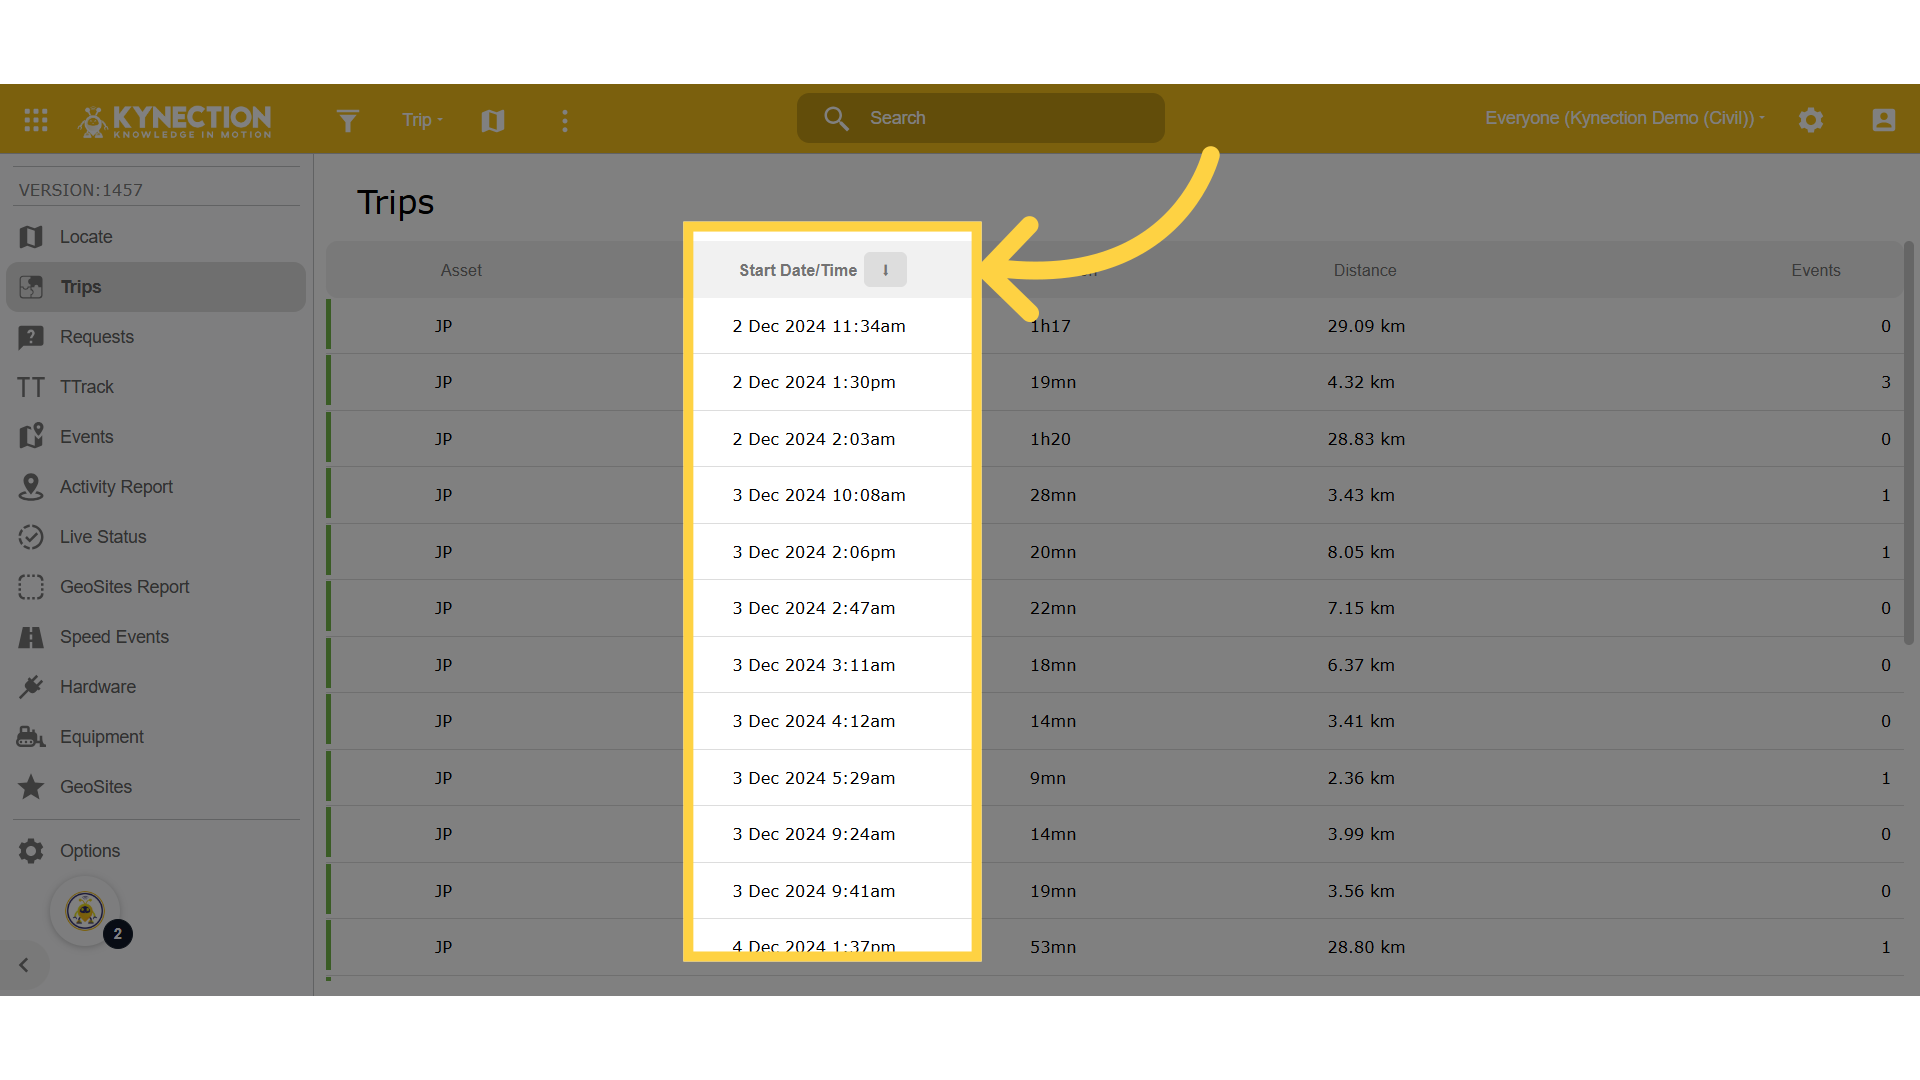Click the Equipment bulldozer icon
This screenshot has height=1080, width=1920.
tap(31, 737)
